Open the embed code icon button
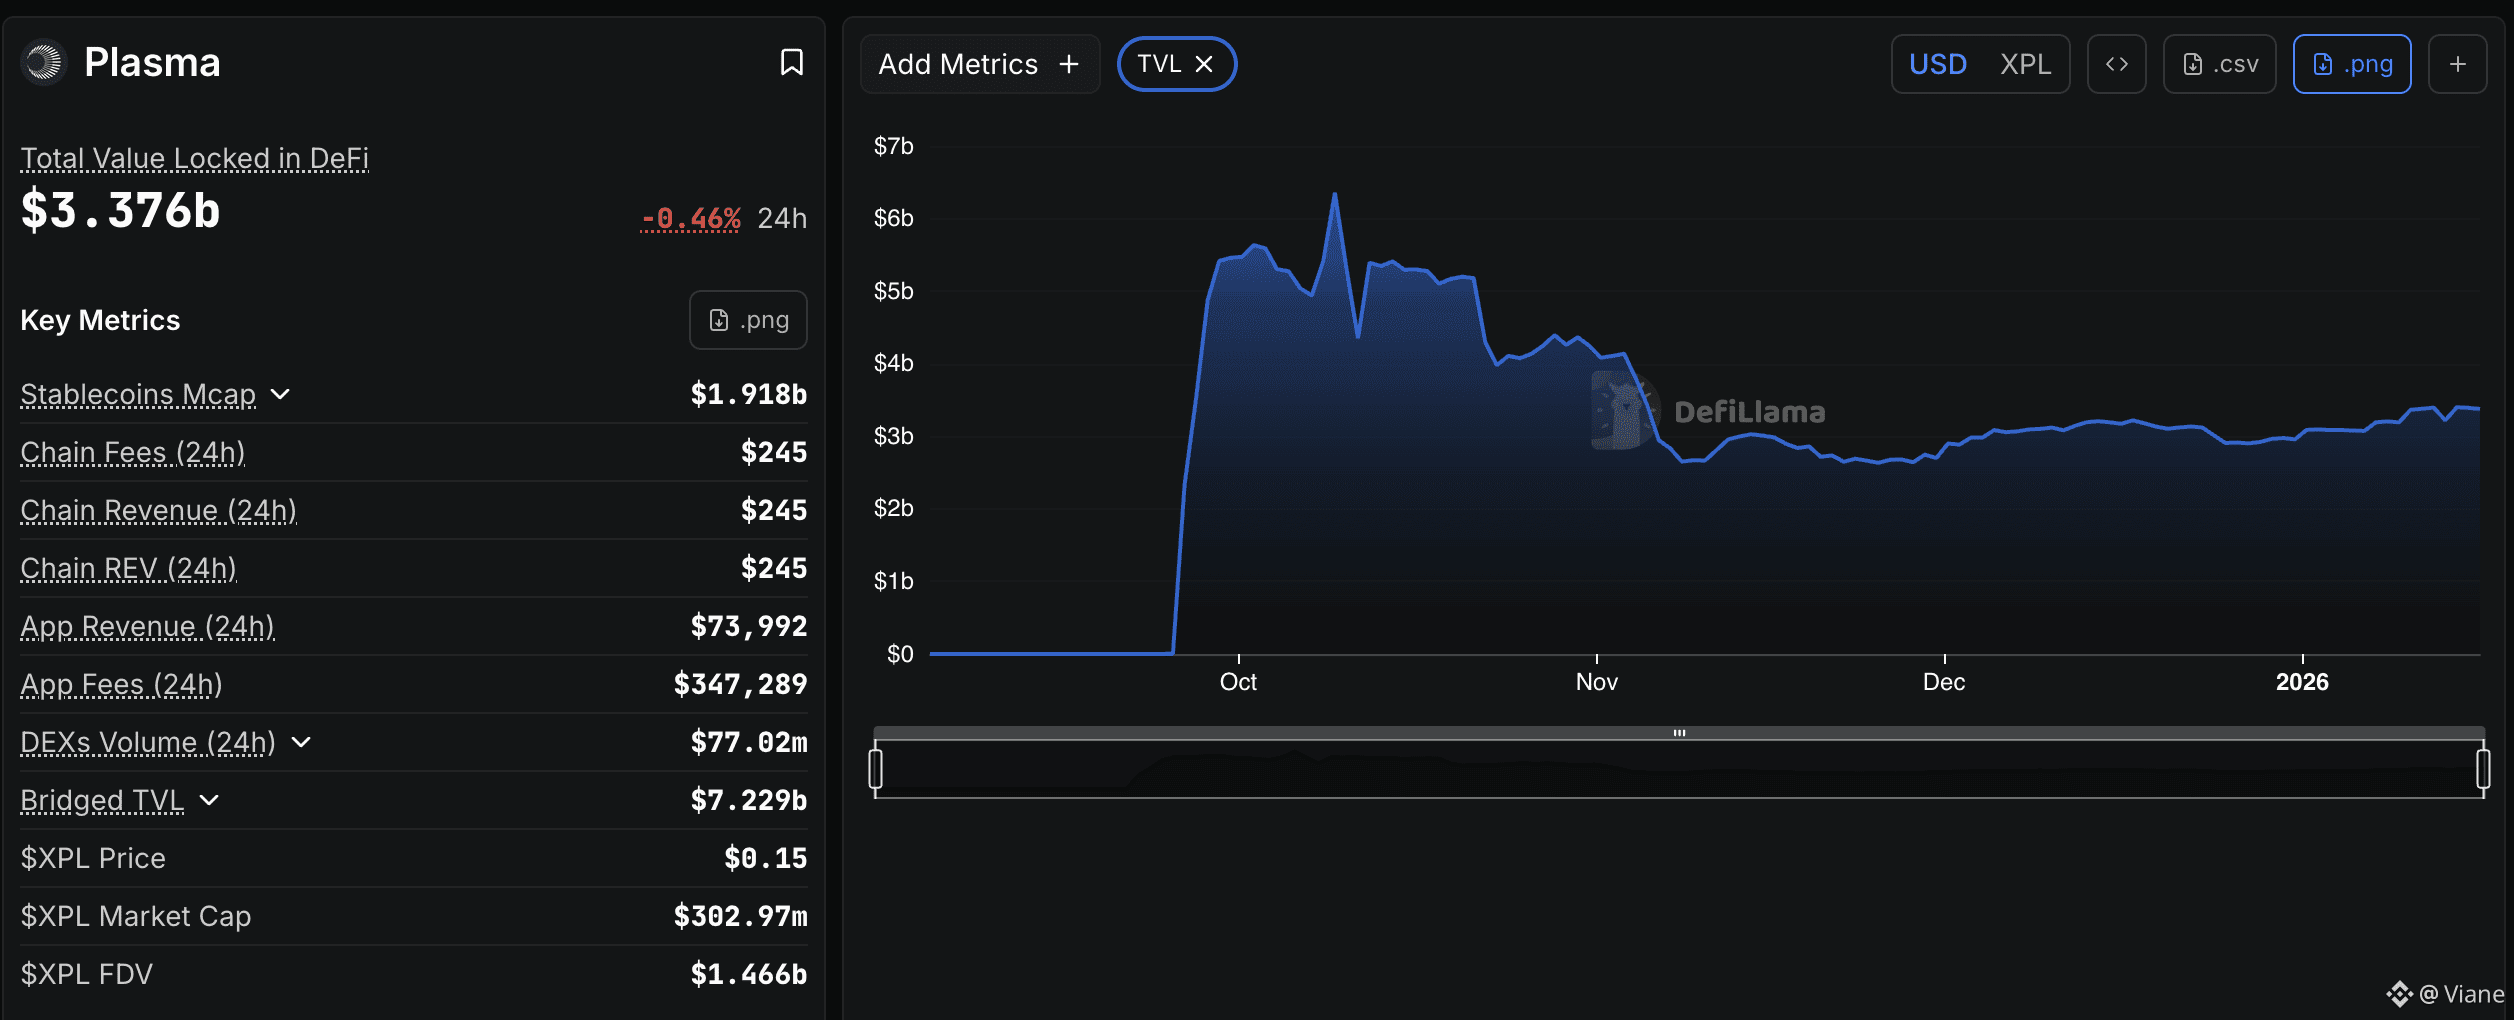This screenshot has width=2514, height=1020. tap(2116, 64)
